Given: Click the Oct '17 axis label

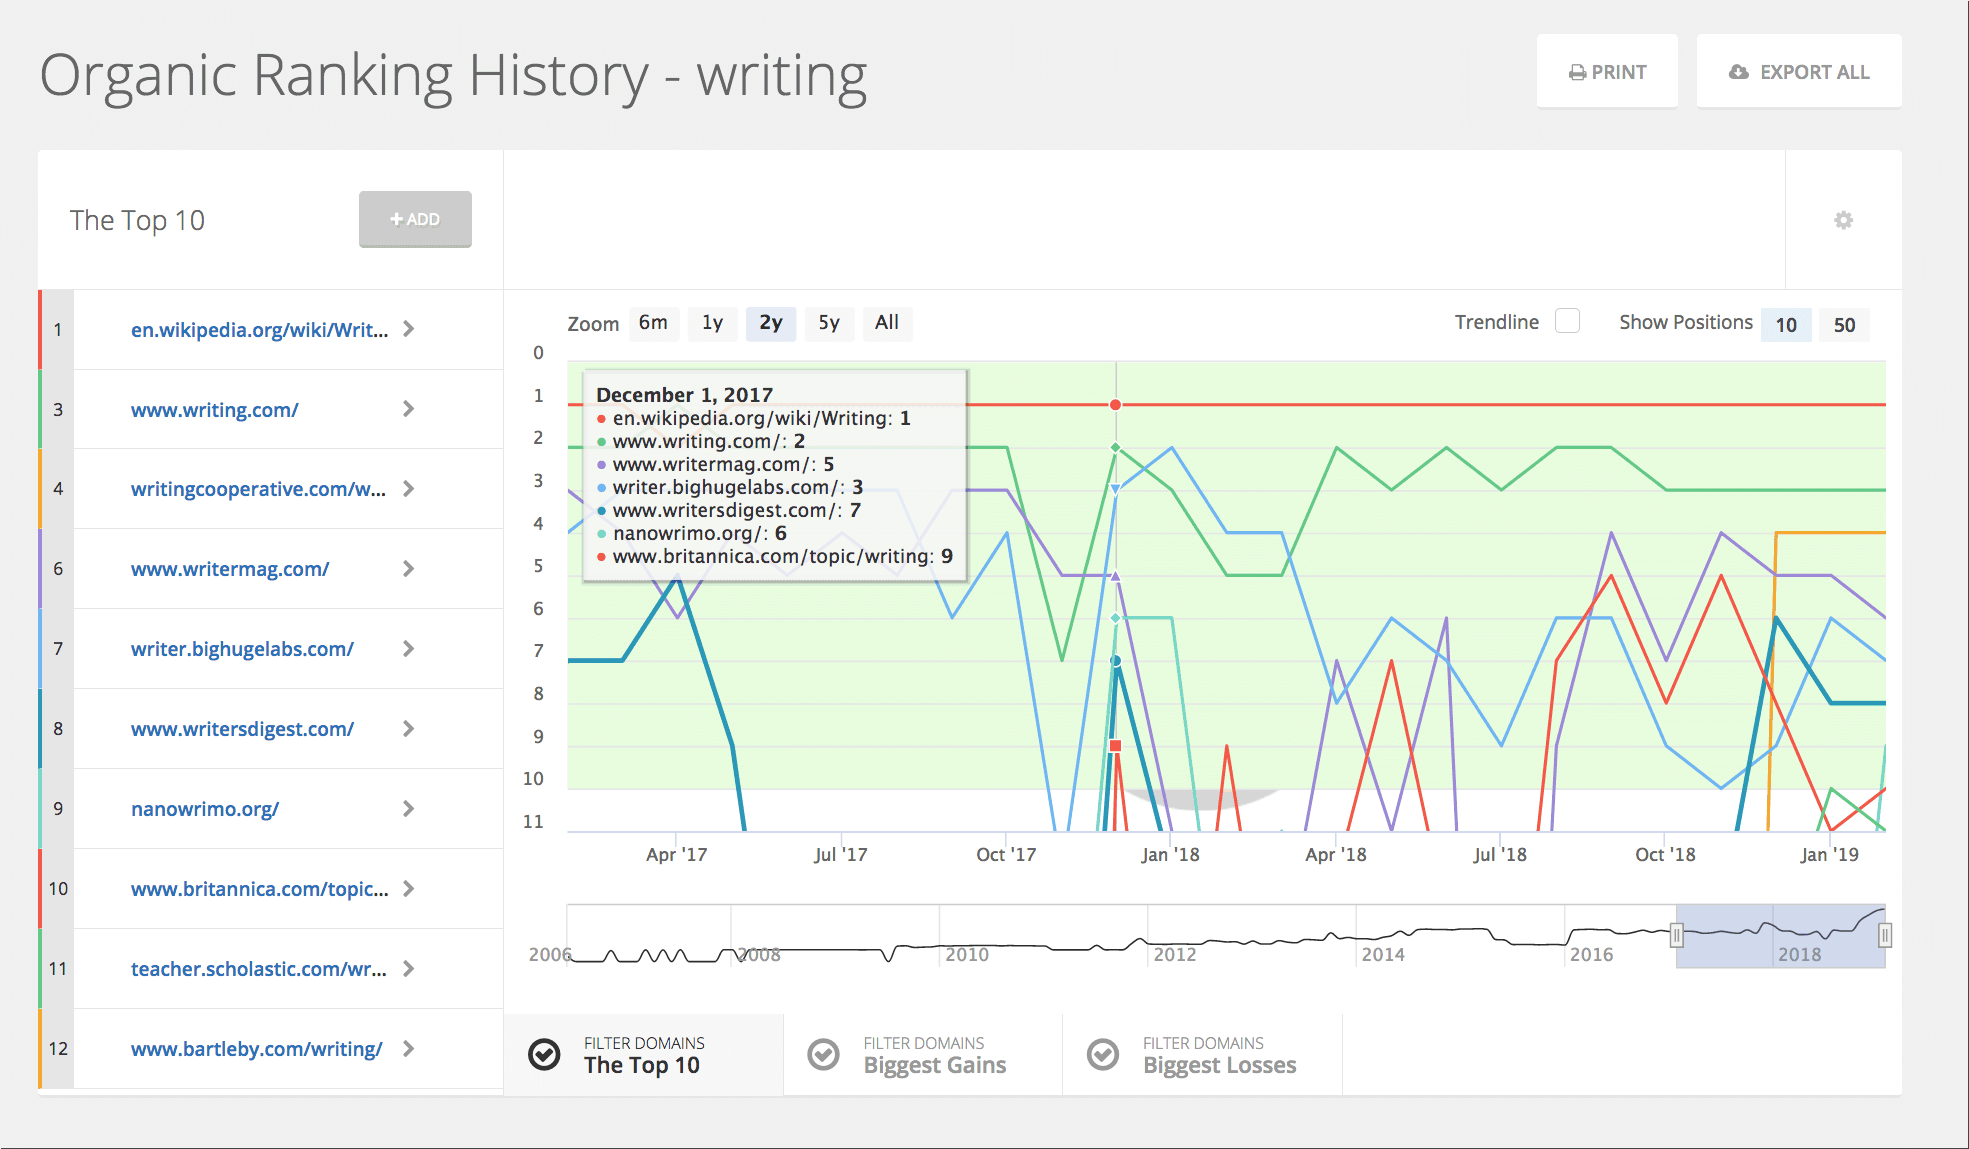Looking at the screenshot, I should [x=1006, y=855].
